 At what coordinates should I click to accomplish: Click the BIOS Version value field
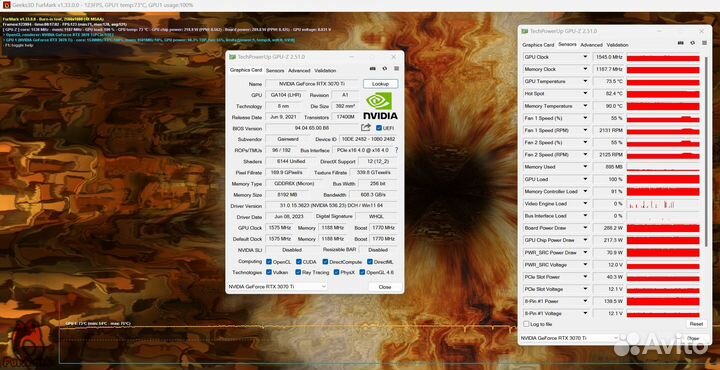(x=312, y=128)
